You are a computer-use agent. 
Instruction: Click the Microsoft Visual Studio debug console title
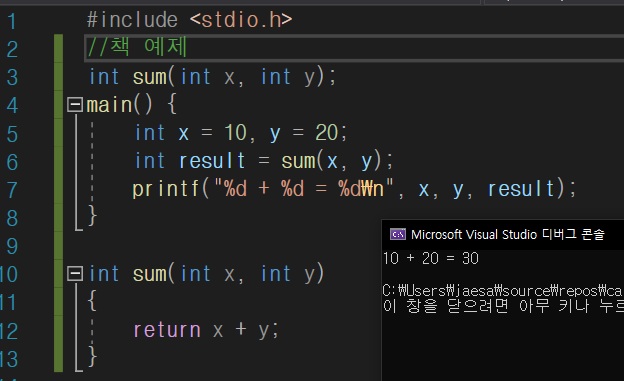[507, 234]
